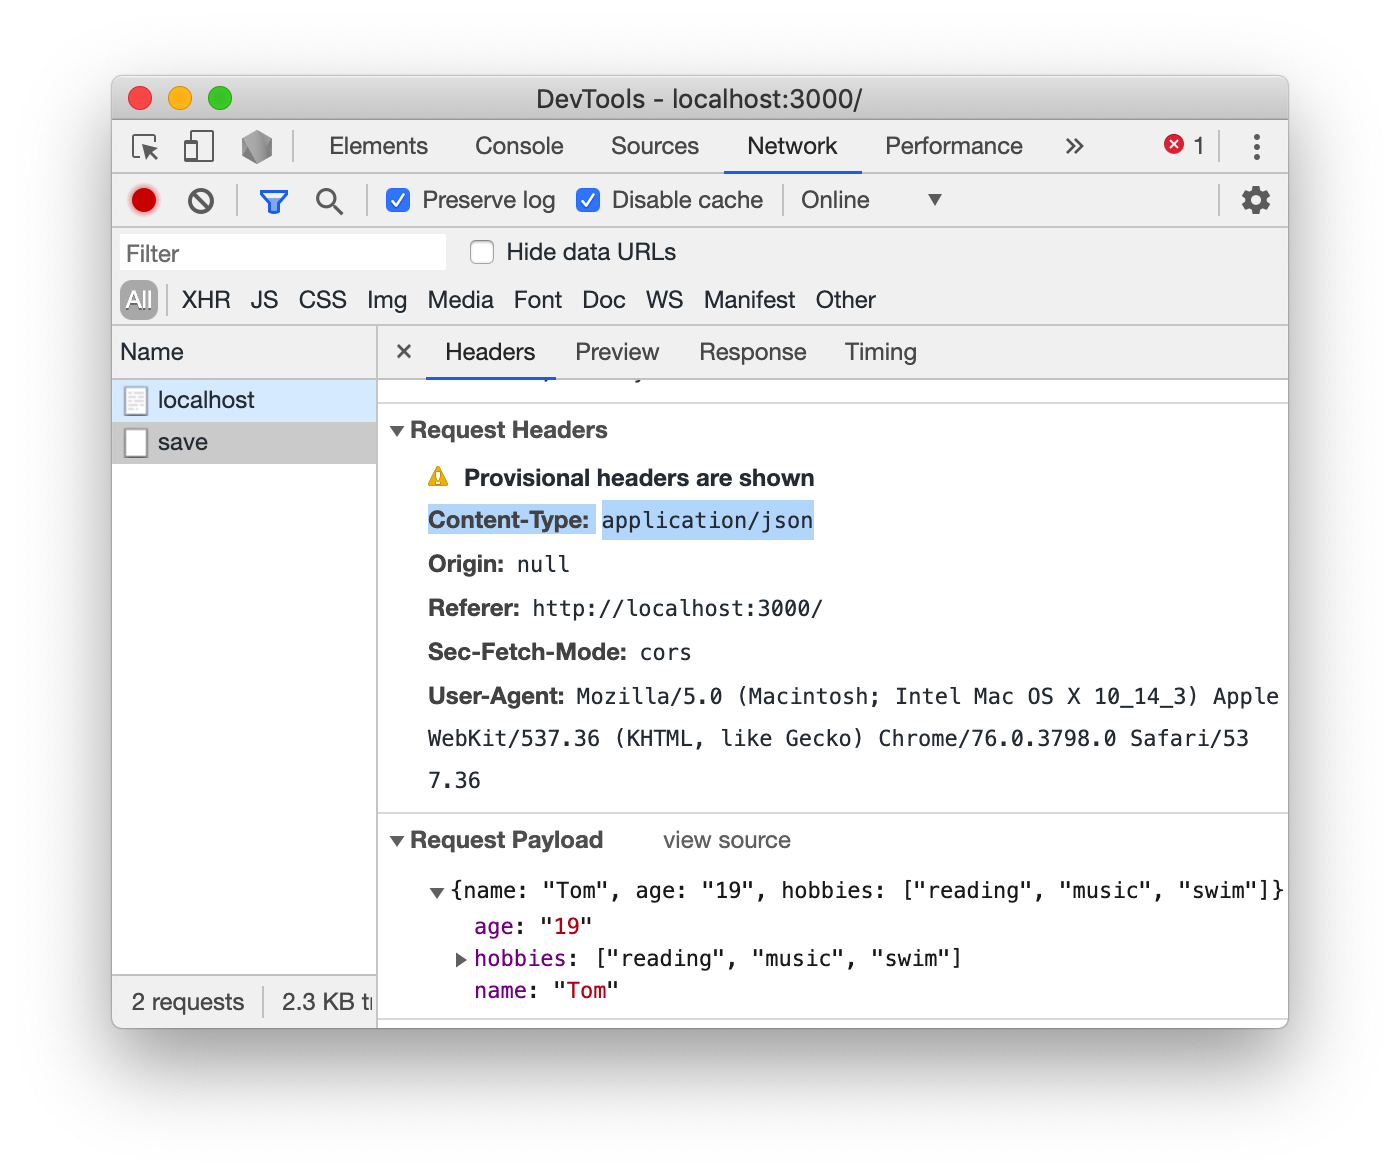Switch to the Console tab
Viewport: 1400px width, 1176px height.
coord(519,146)
